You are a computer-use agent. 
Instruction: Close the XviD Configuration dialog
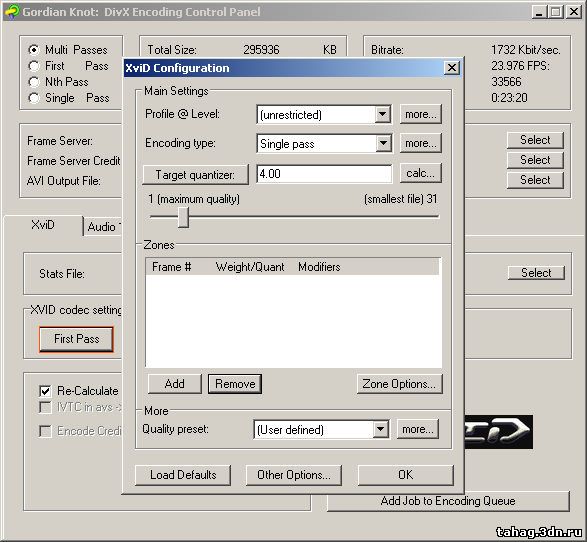(x=452, y=68)
